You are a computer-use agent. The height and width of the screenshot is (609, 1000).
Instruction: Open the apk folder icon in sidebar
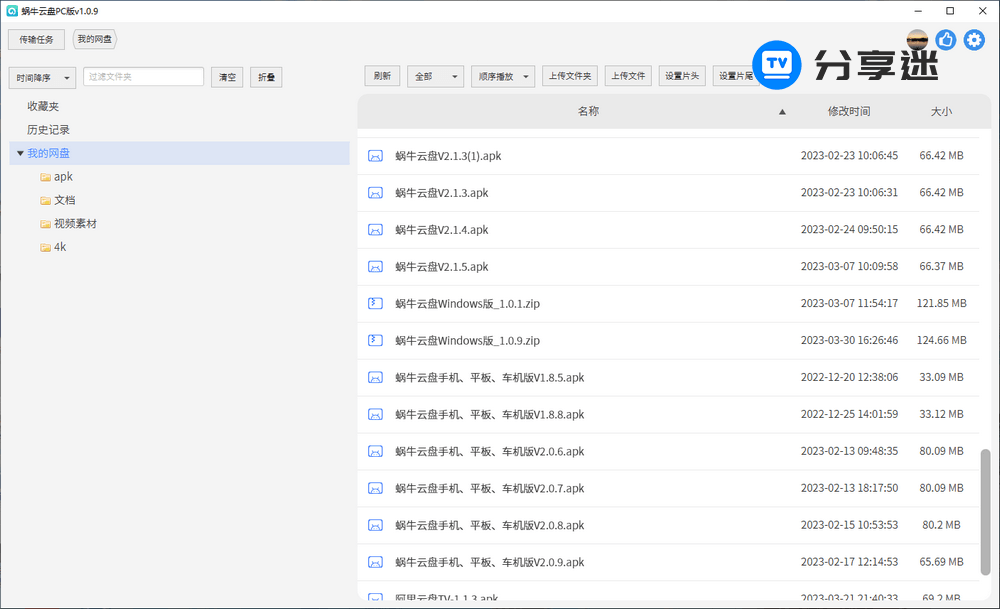pyautogui.click(x=46, y=176)
